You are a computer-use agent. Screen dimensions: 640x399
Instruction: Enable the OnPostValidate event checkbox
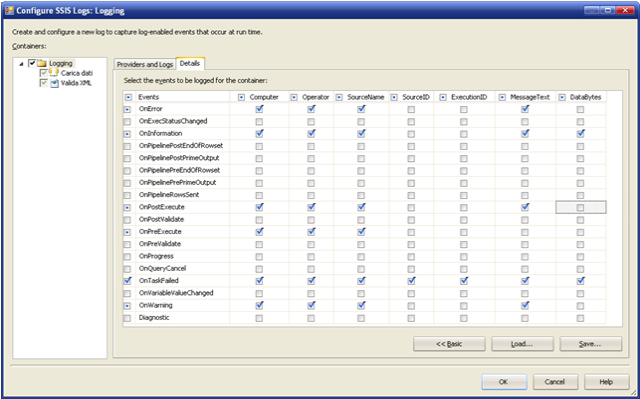click(127, 219)
